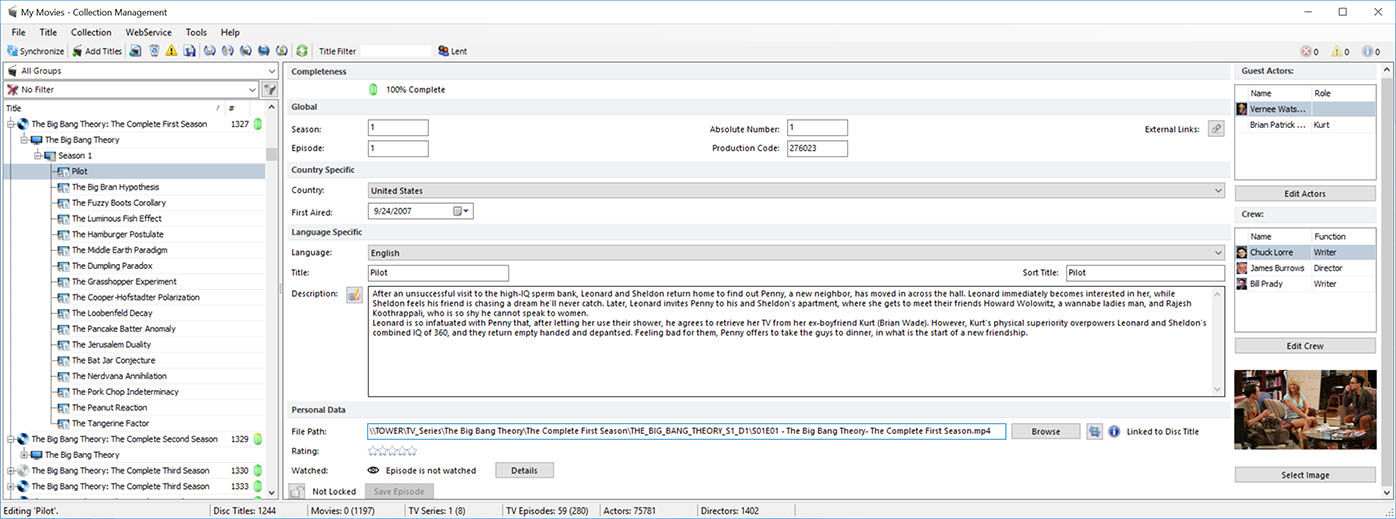The image size is (1396, 519).
Task: Open the Collection menu
Action: [x=91, y=33]
